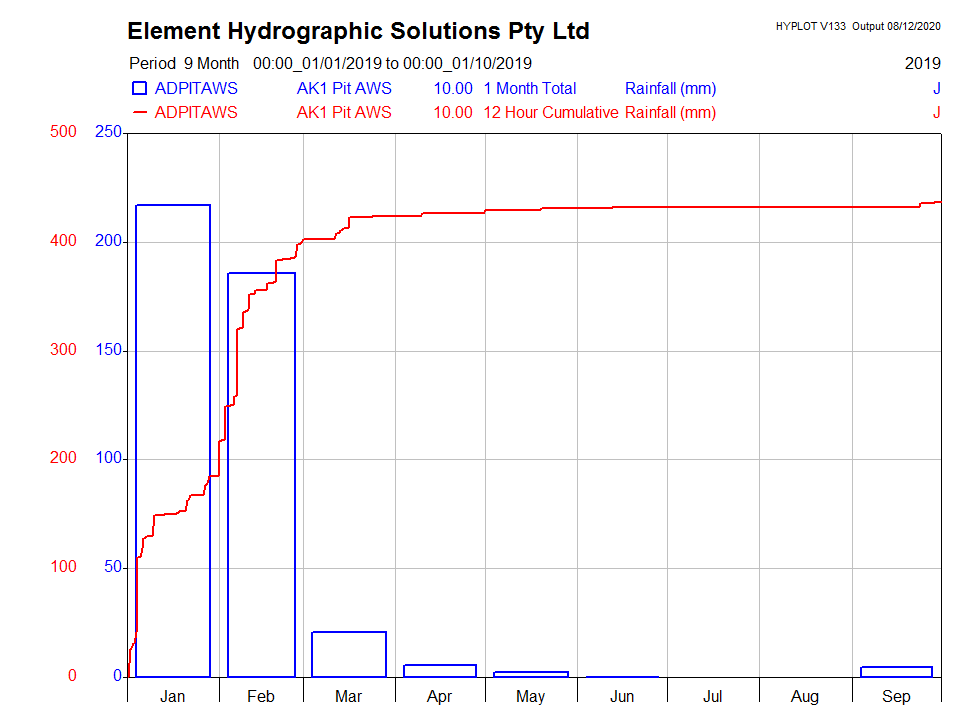Viewport: 968px width, 726px height.
Task: Click the '12 Hour Cumulative' legend text
Action: click(x=550, y=113)
